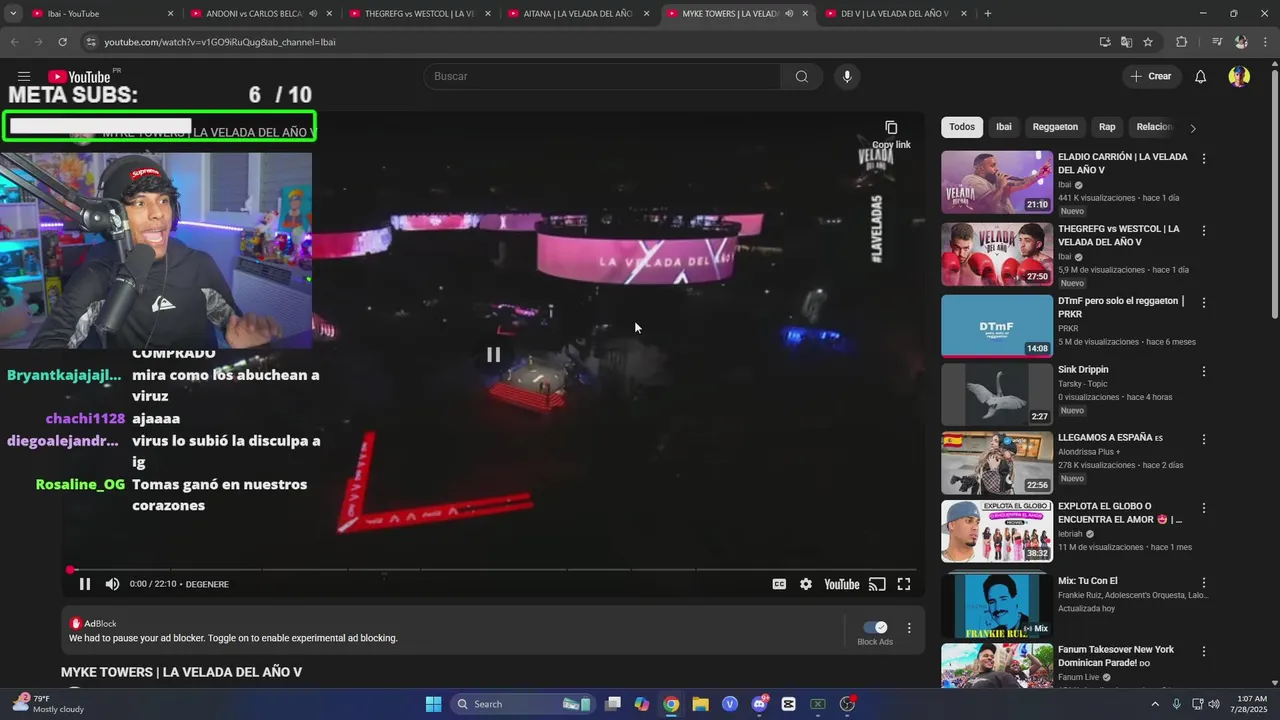Open options menu for THEGREFG vs WESTCOL
Viewport: 1280px width, 720px height.
click(x=1204, y=231)
